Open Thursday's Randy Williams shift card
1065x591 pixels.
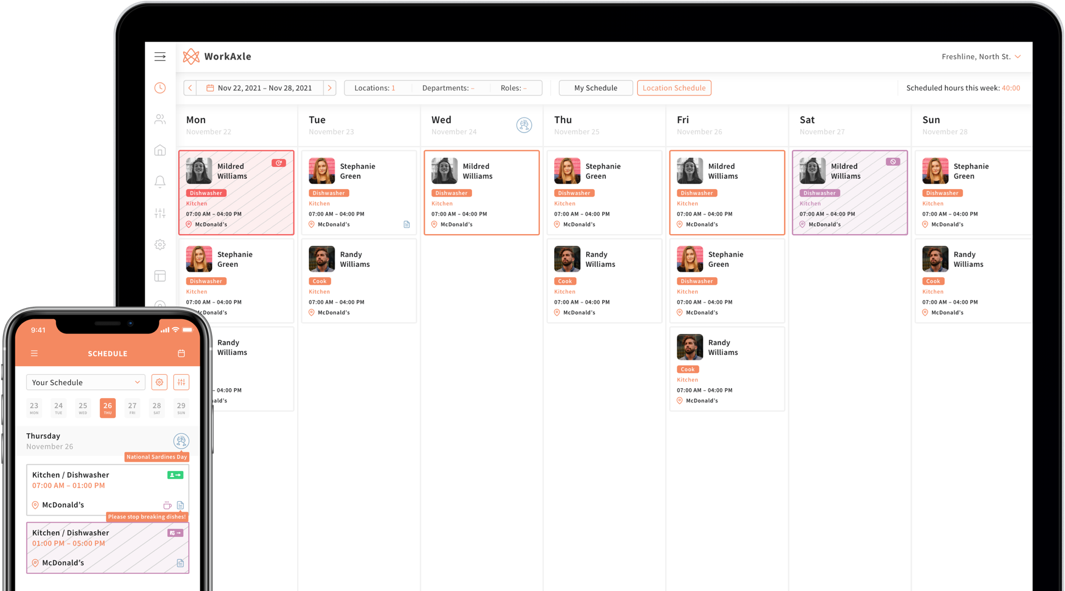pyautogui.click(x=604, y=281)
